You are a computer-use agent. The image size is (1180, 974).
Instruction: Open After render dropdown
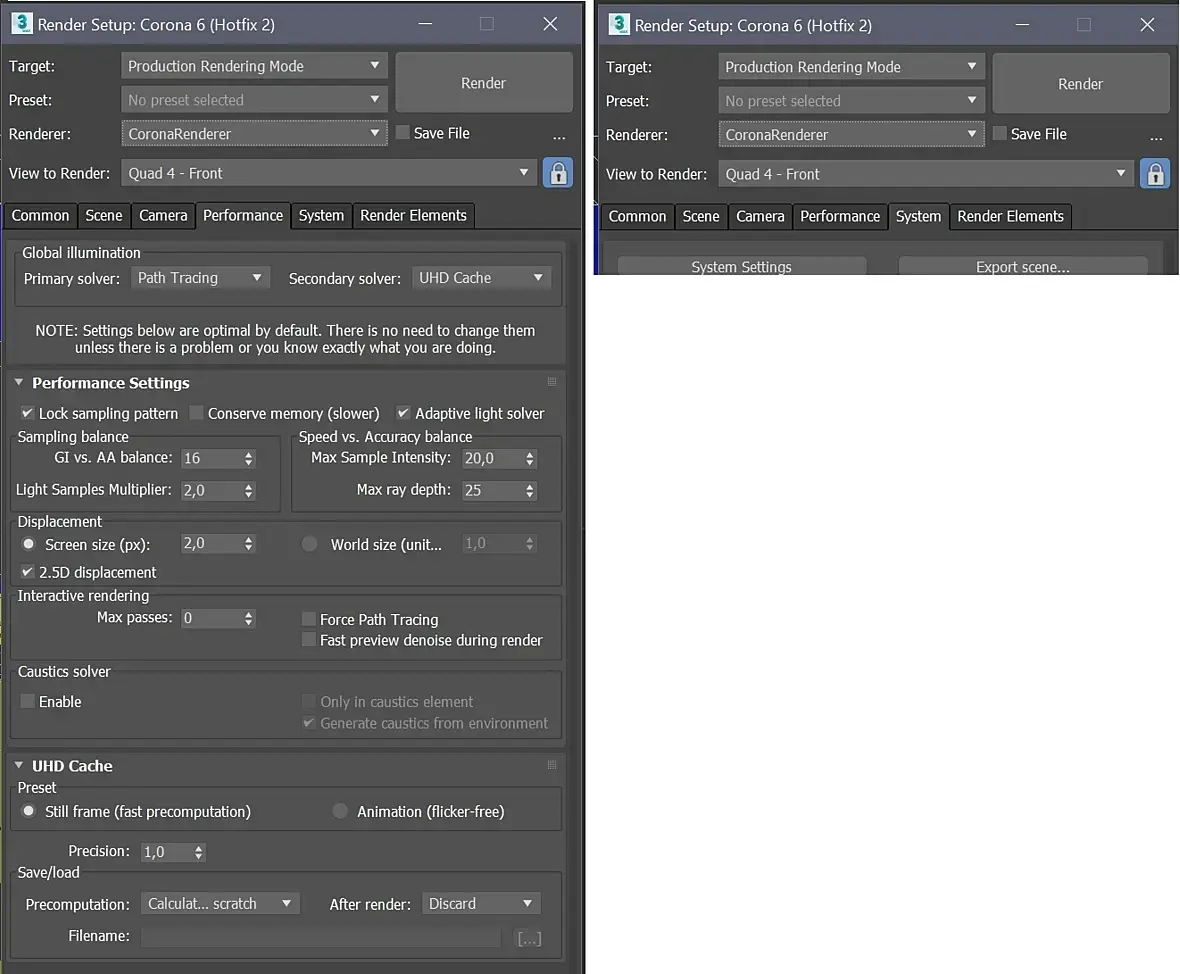pos(481,903)
